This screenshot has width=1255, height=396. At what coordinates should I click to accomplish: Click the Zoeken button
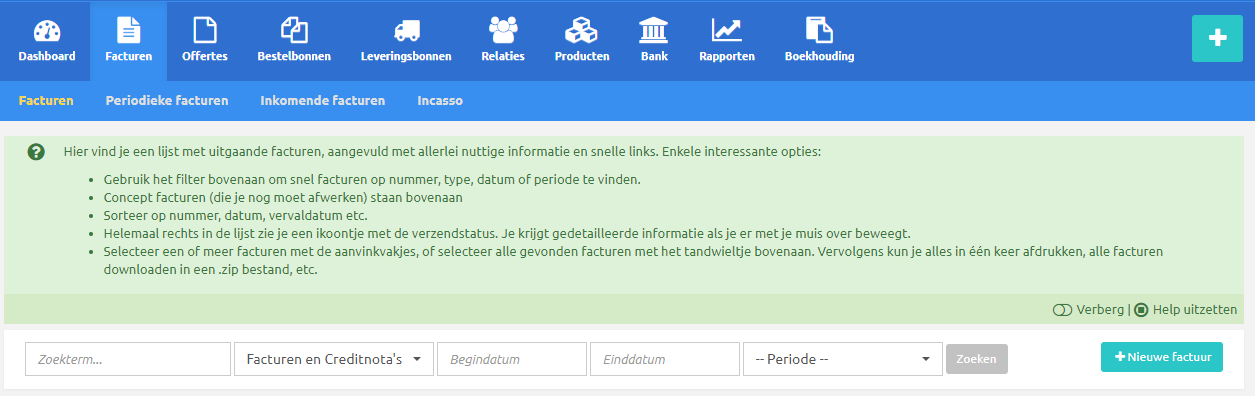pos(977,359)
